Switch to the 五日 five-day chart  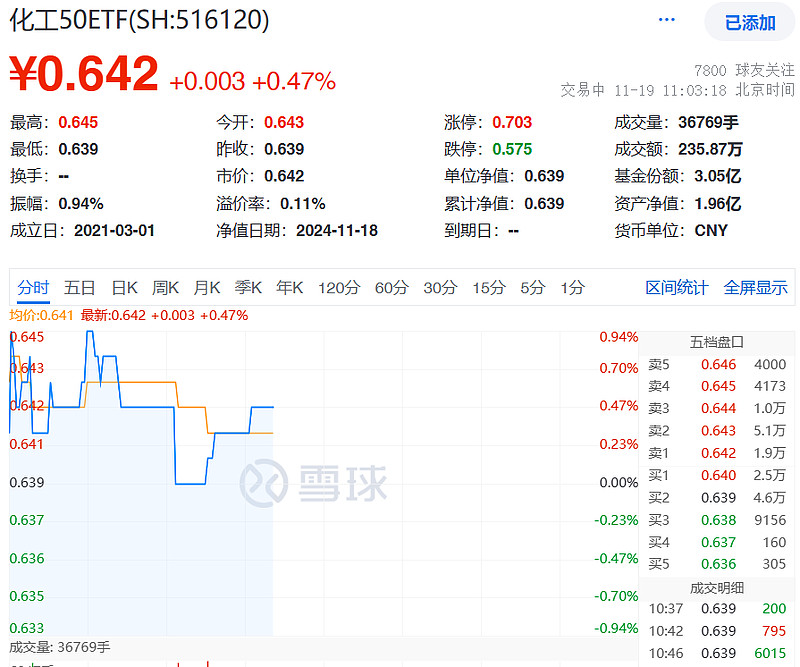point(80,287)
